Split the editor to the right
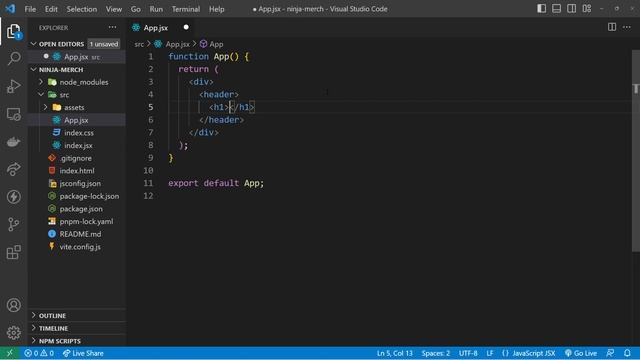Viewport: 640px width, 360px height. tap(611, 27)
